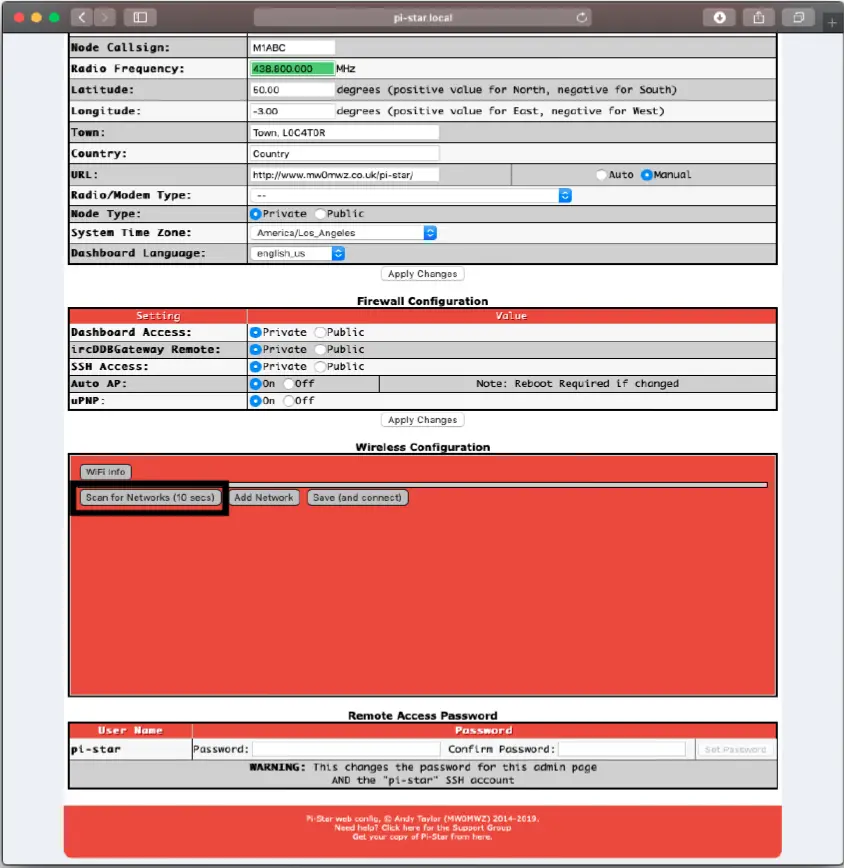Open the Dashboard Language dropdown
844x868 pixels.
[298, 254]
